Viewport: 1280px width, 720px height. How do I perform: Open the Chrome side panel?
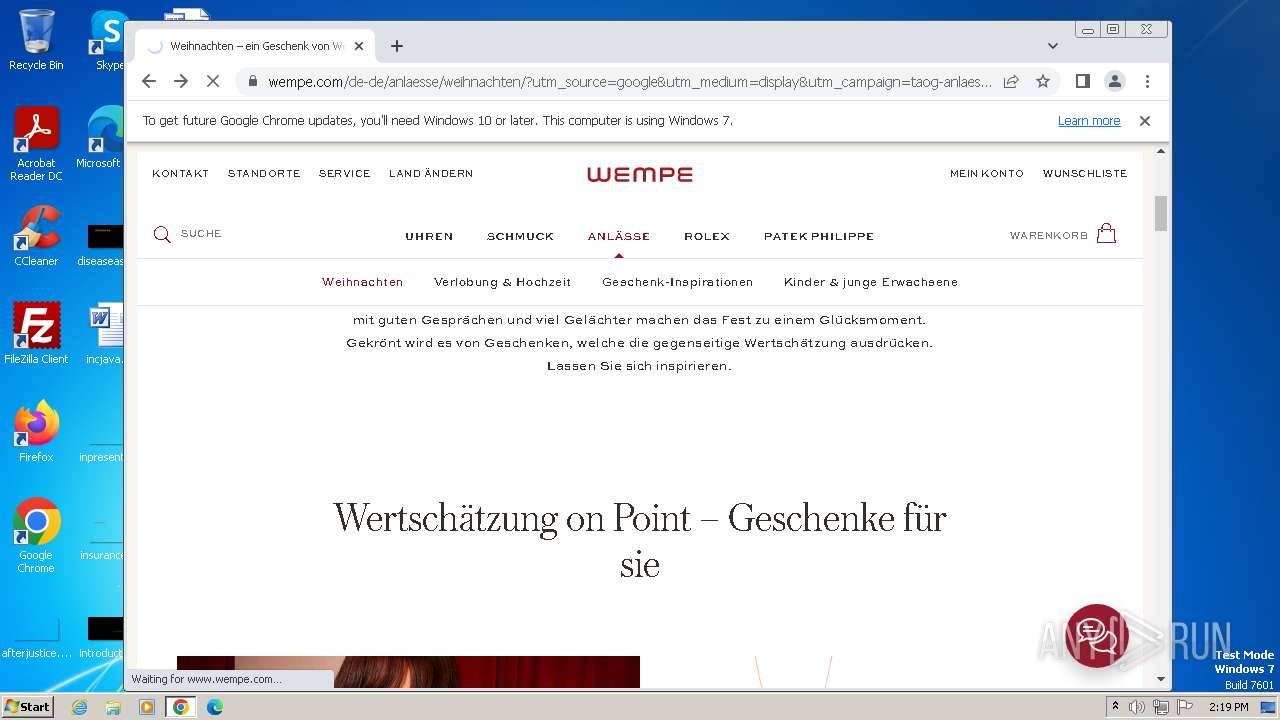click(x=1082, y=81)
